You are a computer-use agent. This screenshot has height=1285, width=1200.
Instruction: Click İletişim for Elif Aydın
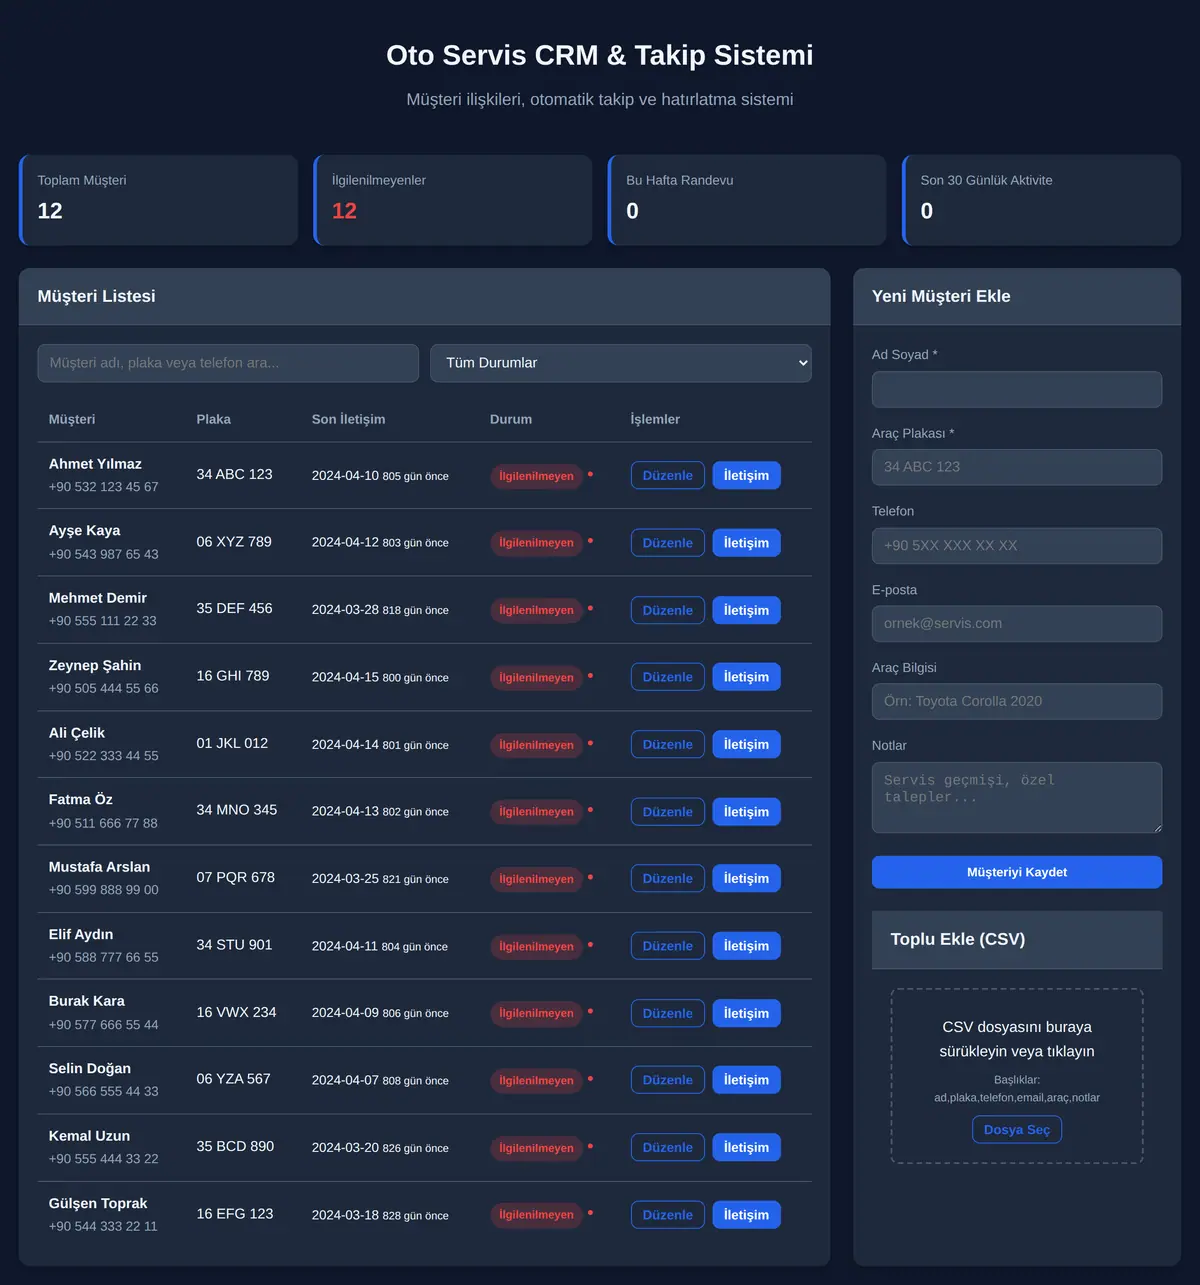point(746,946)
